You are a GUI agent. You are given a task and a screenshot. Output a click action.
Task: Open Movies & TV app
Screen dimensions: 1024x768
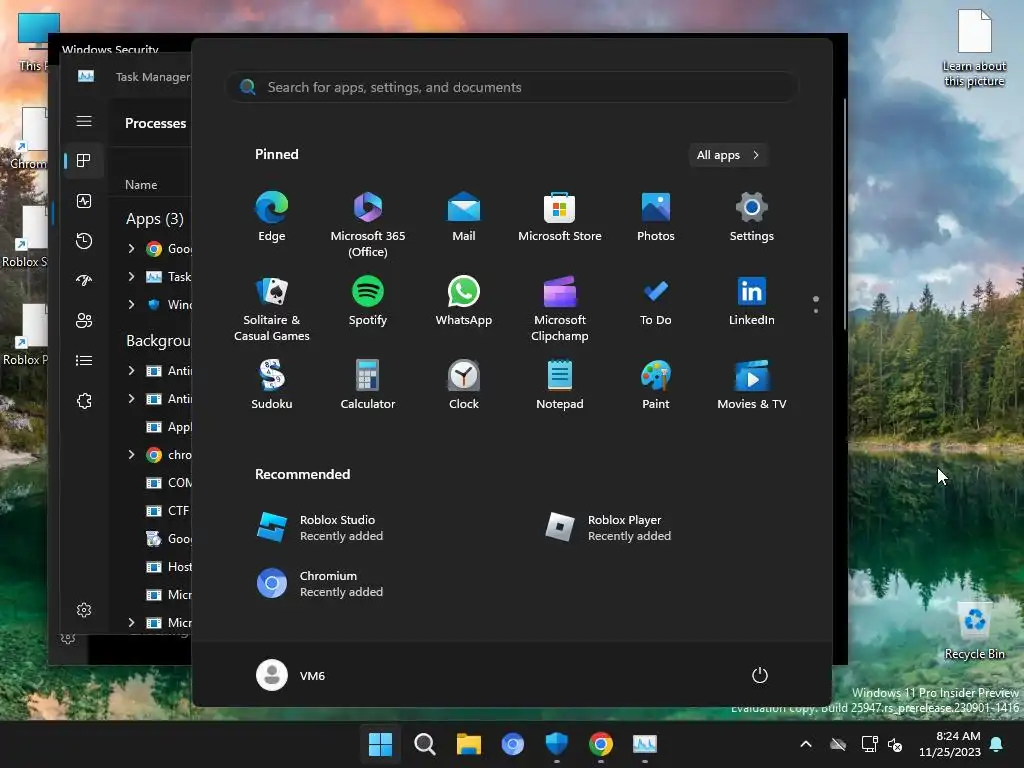[752, 385]
